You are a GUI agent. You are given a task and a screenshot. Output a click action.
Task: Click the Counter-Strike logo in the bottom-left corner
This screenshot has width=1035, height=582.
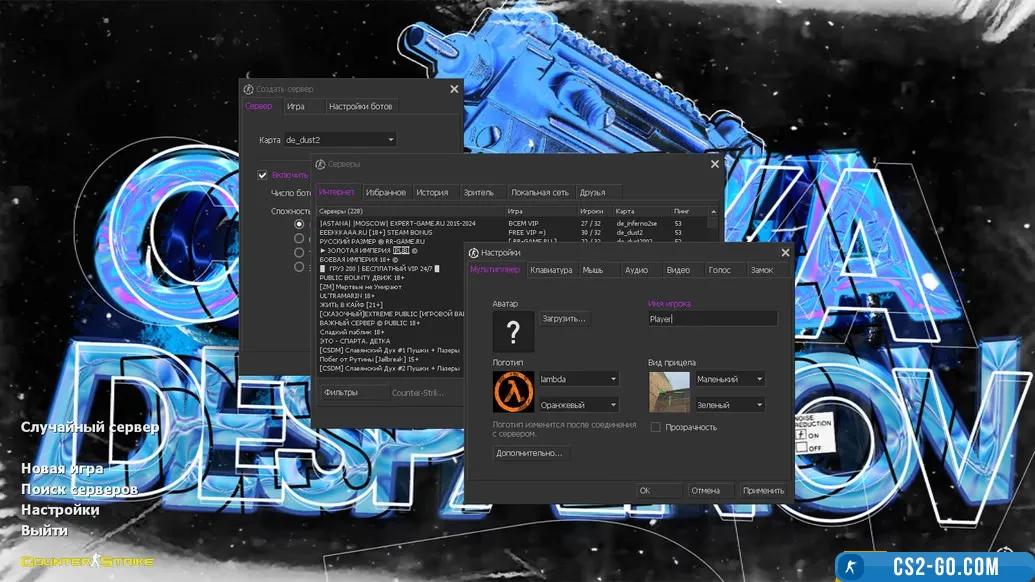point(88,561)
